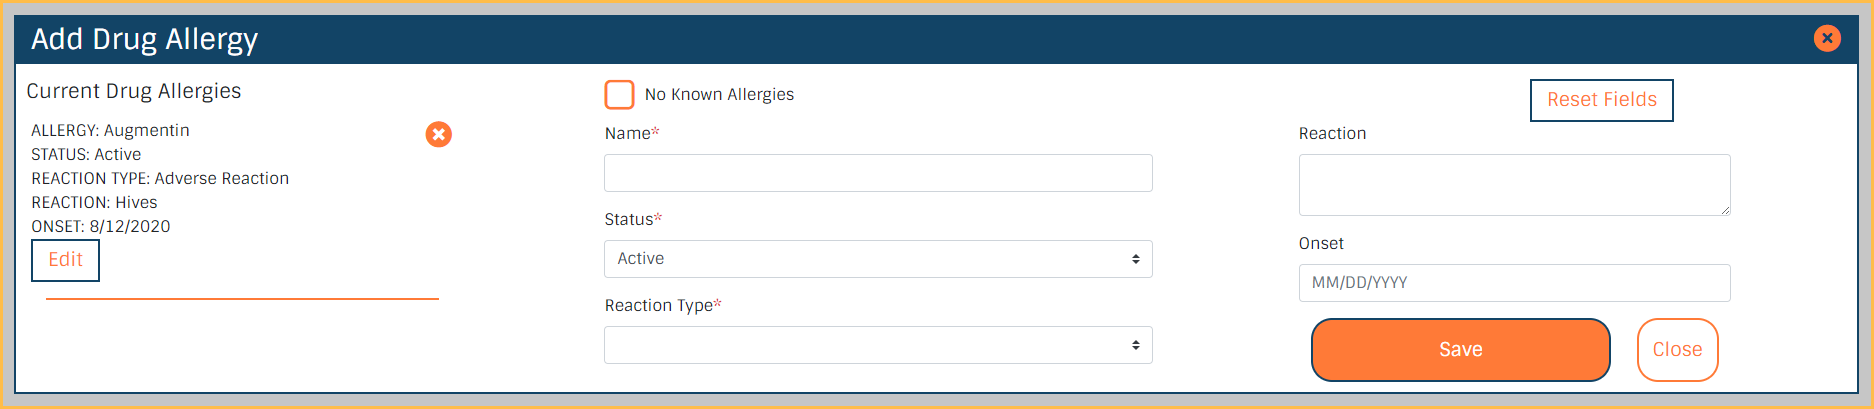Click the Add Drug Allergy title text
This screenshot has height=409, width=1874.
pos(144,39)
